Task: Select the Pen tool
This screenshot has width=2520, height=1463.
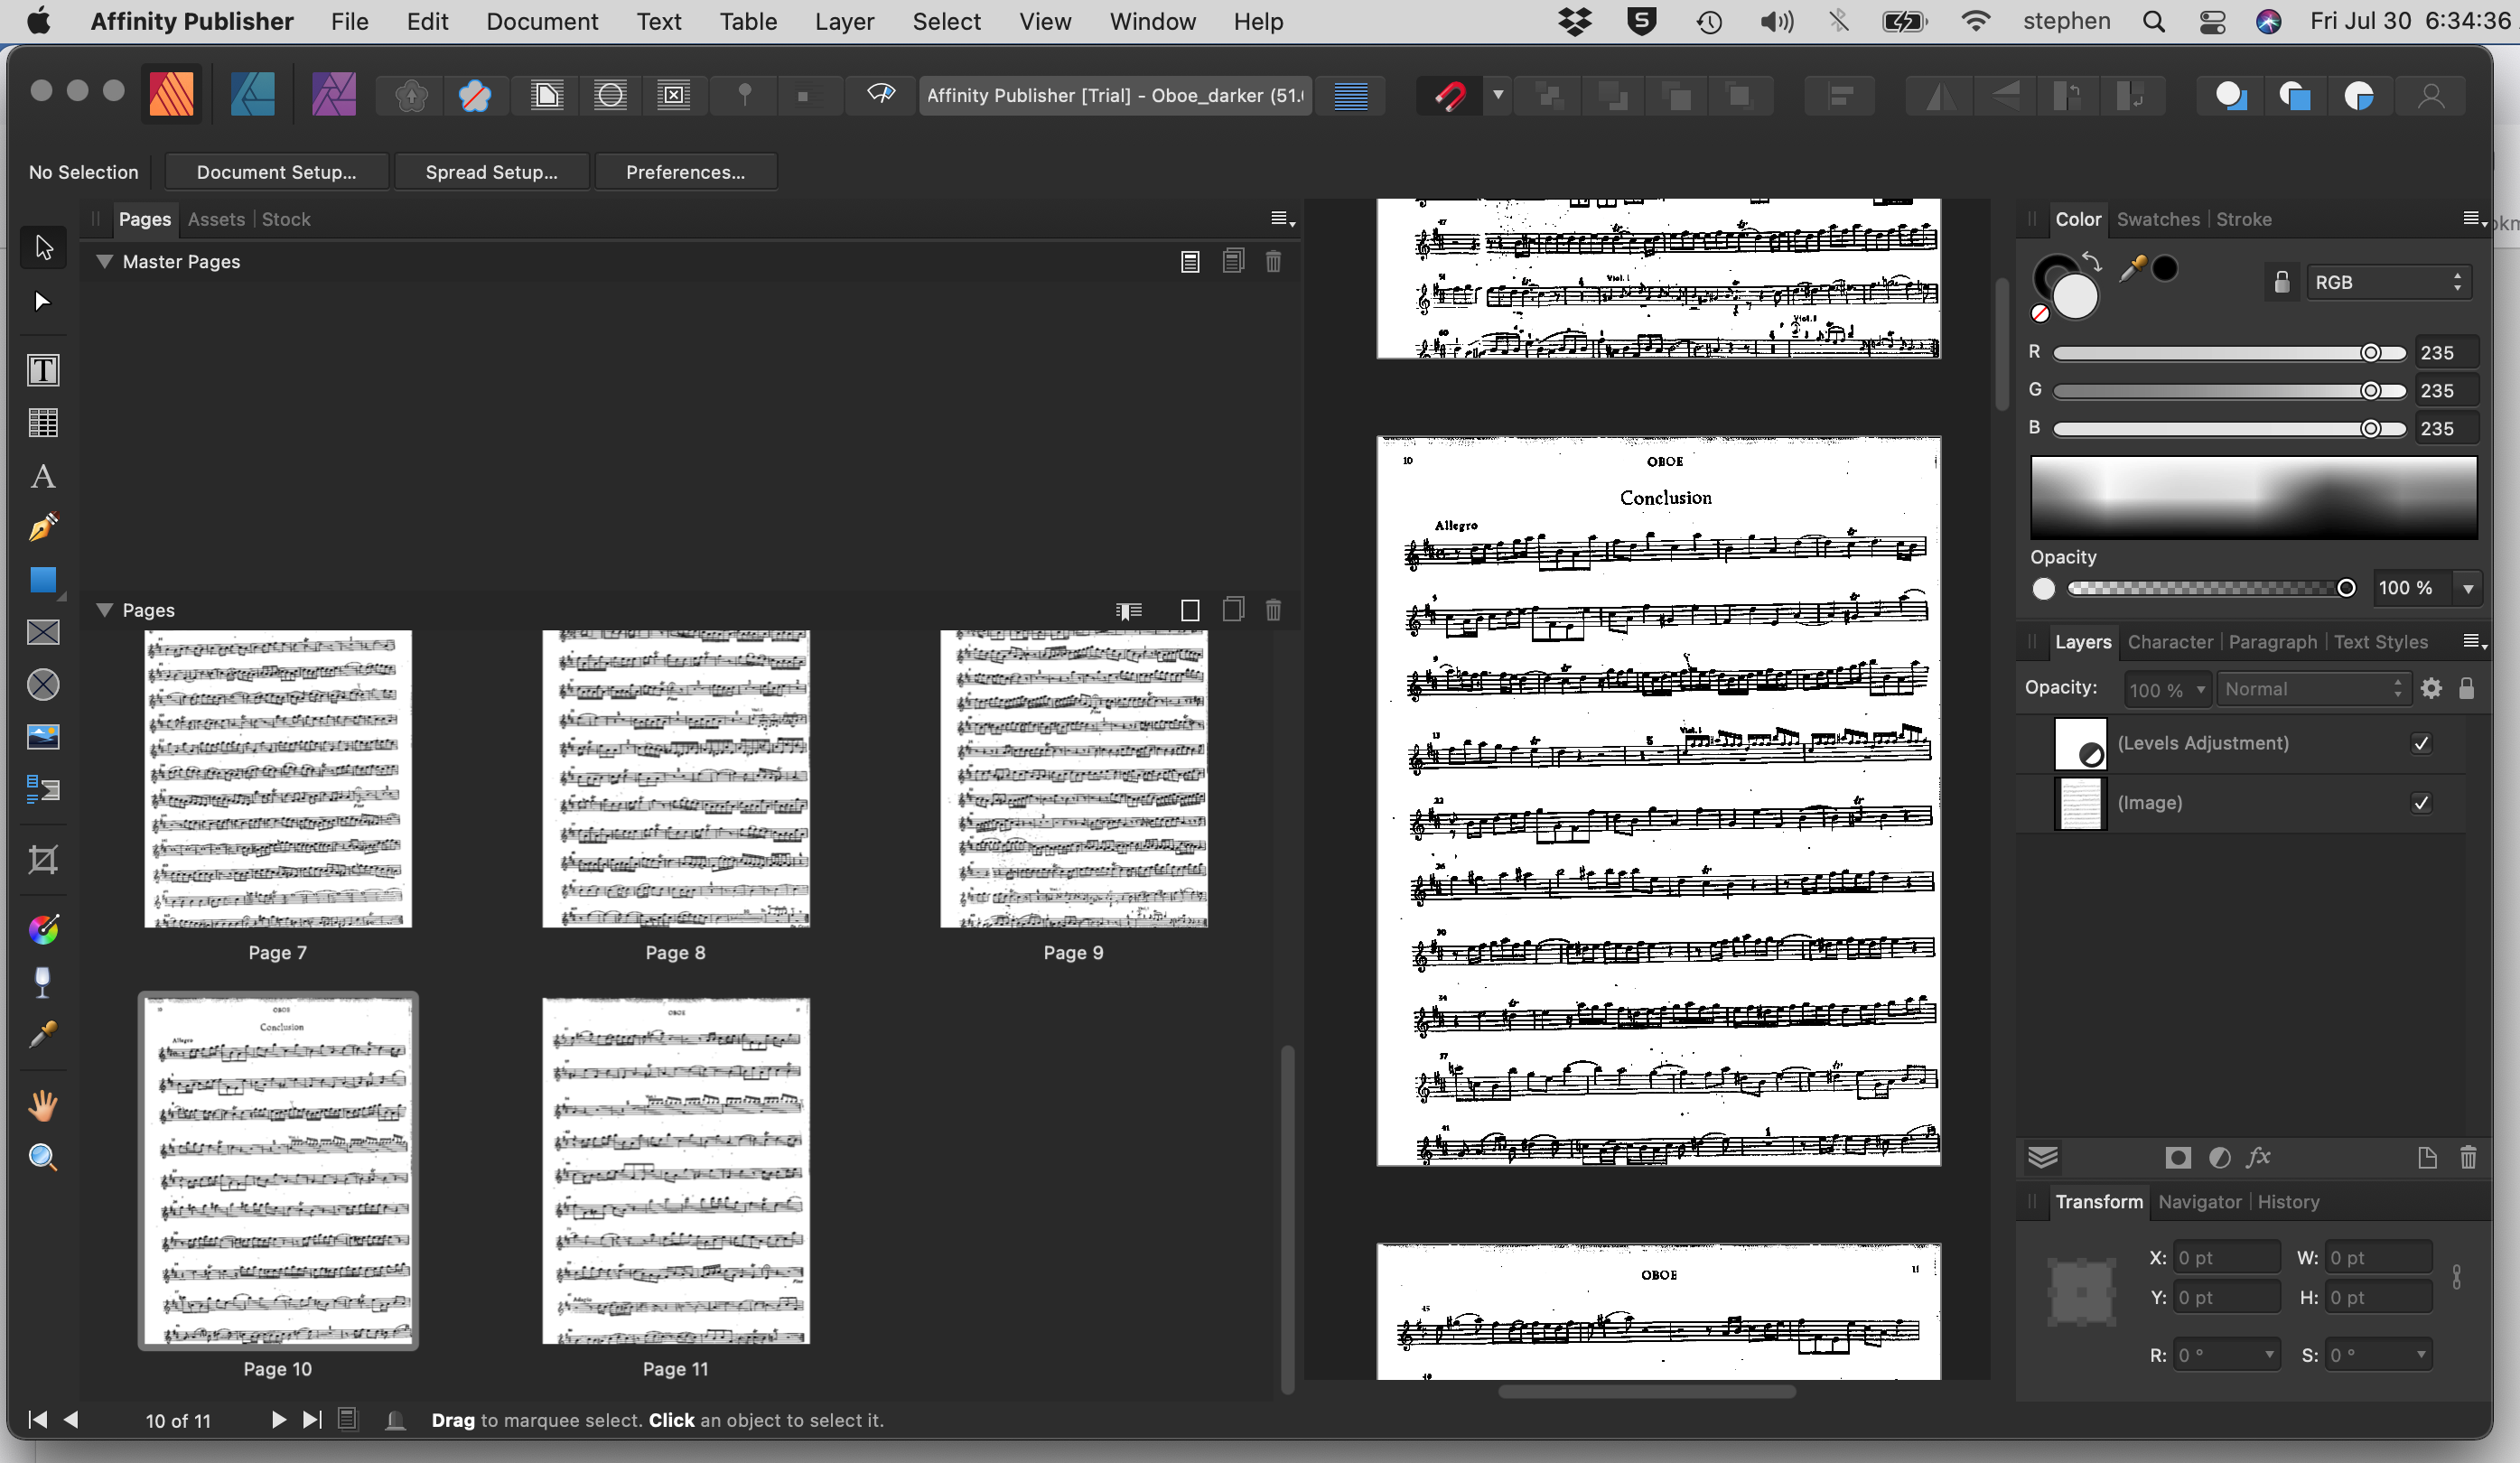Action: 43,528
